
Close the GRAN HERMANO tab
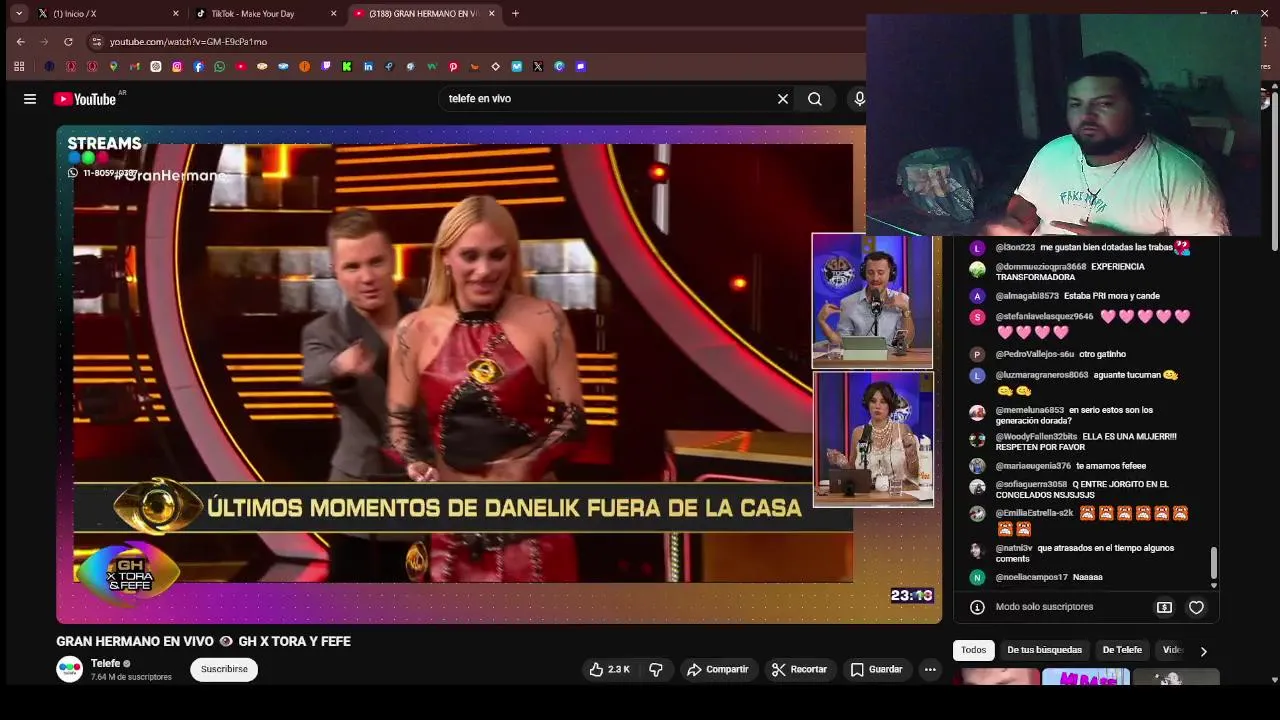[x=492, y=14]
